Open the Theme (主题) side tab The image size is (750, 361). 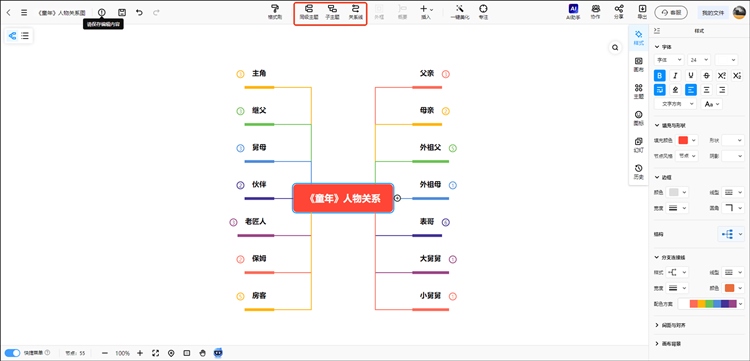point(638,91)
